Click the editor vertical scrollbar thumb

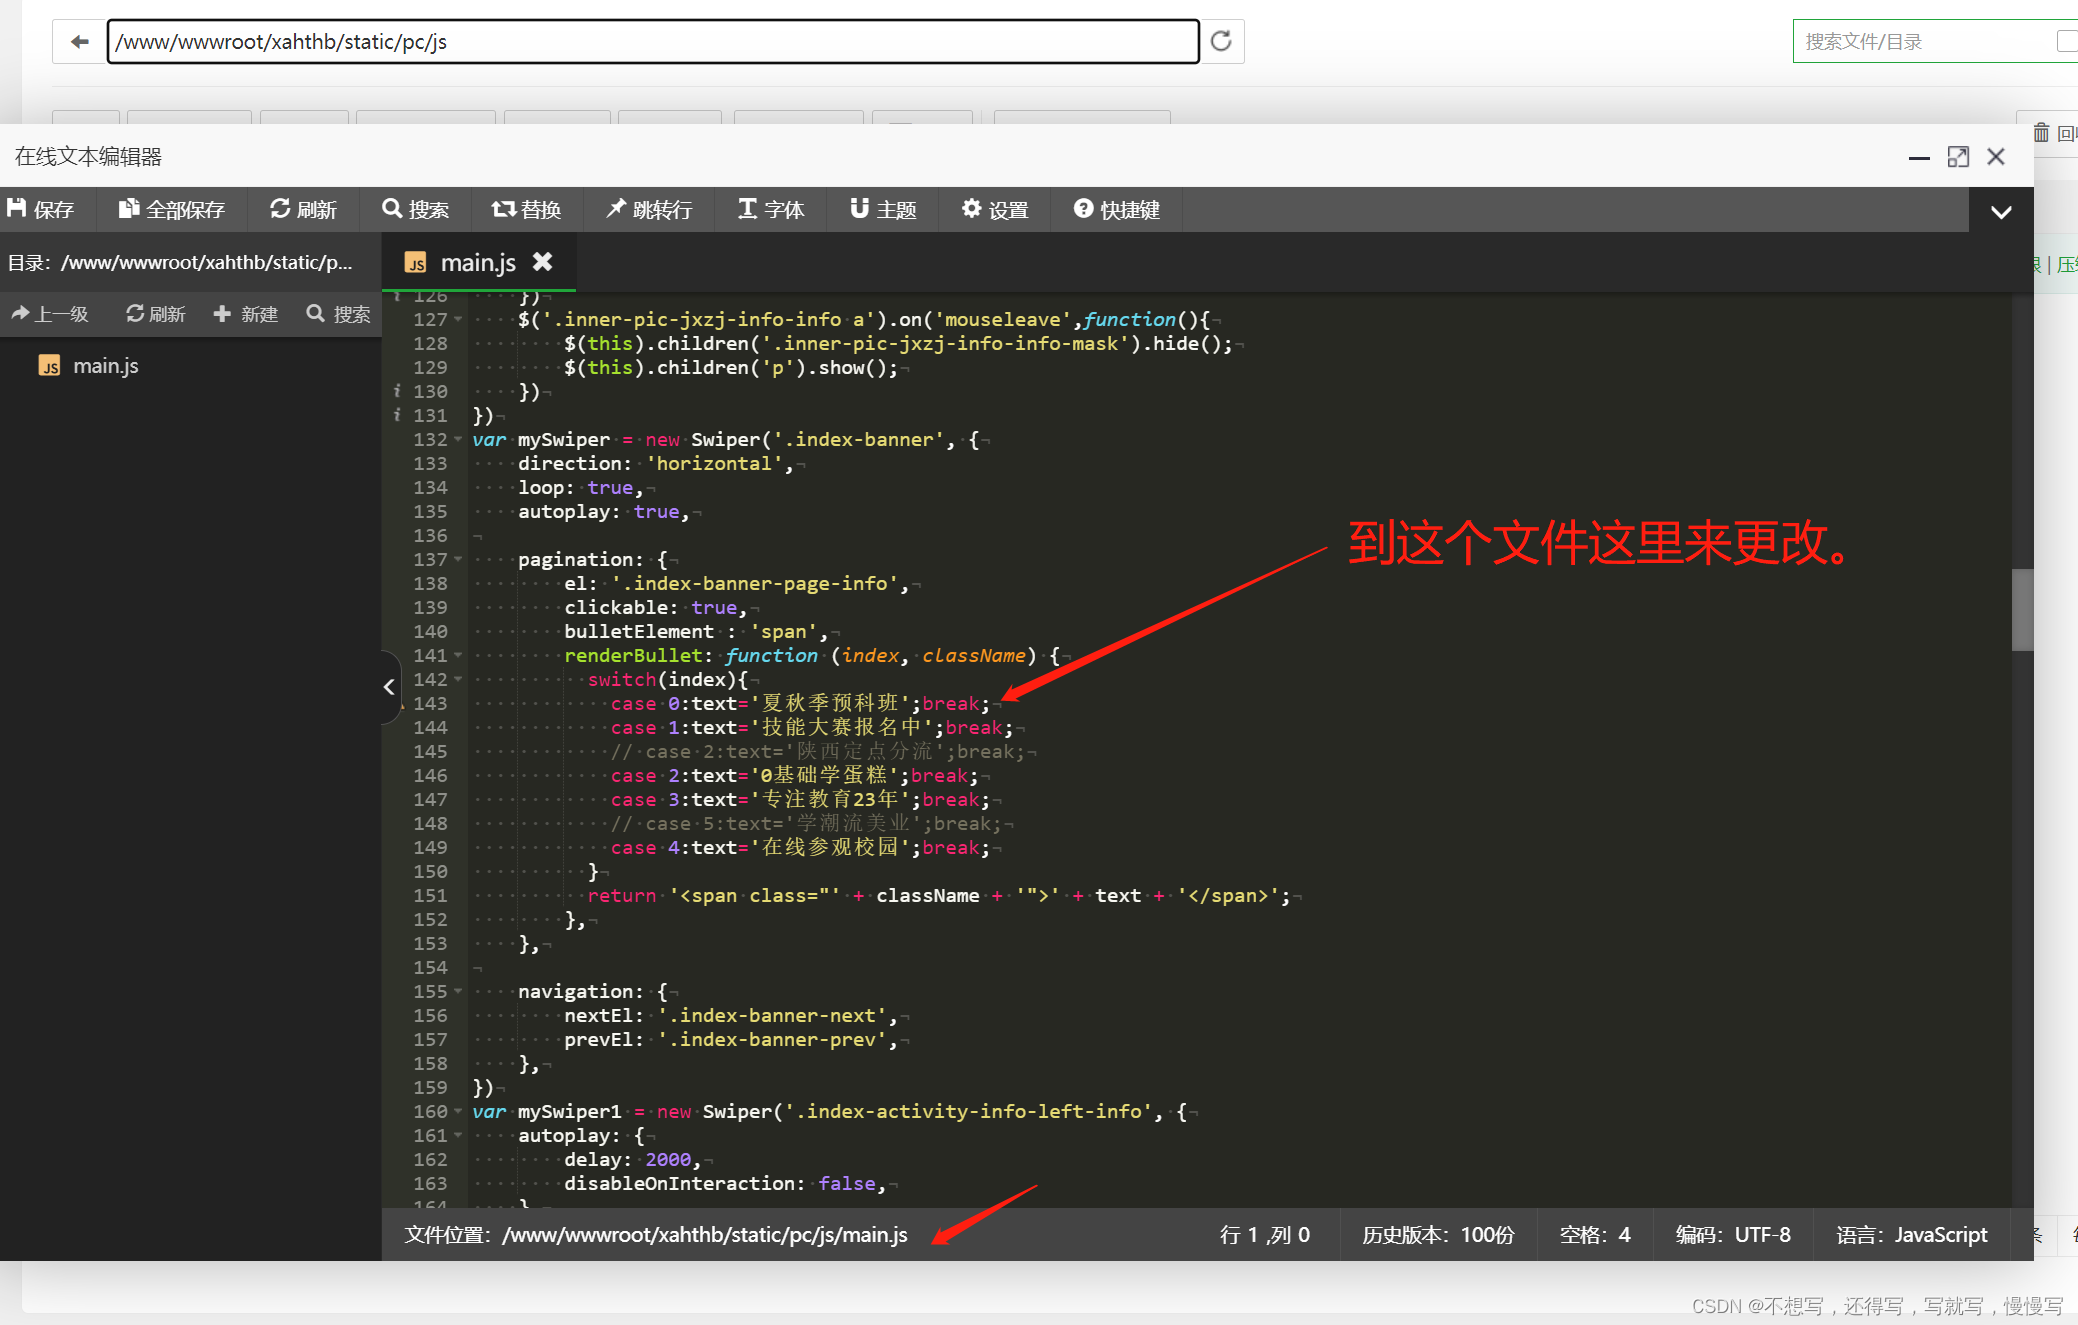point(2022,609)
